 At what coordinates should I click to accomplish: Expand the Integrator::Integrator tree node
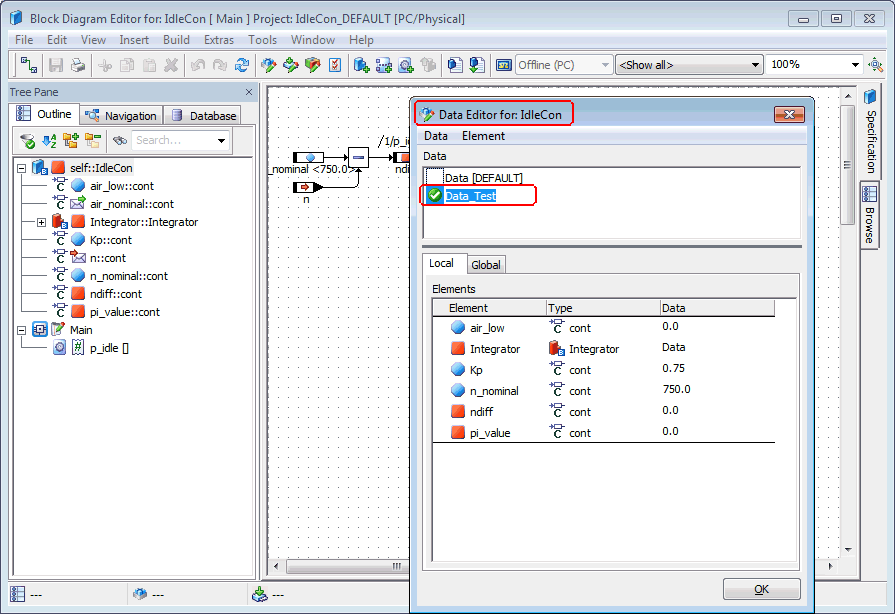pyautogui.click(x=42, y=223)
